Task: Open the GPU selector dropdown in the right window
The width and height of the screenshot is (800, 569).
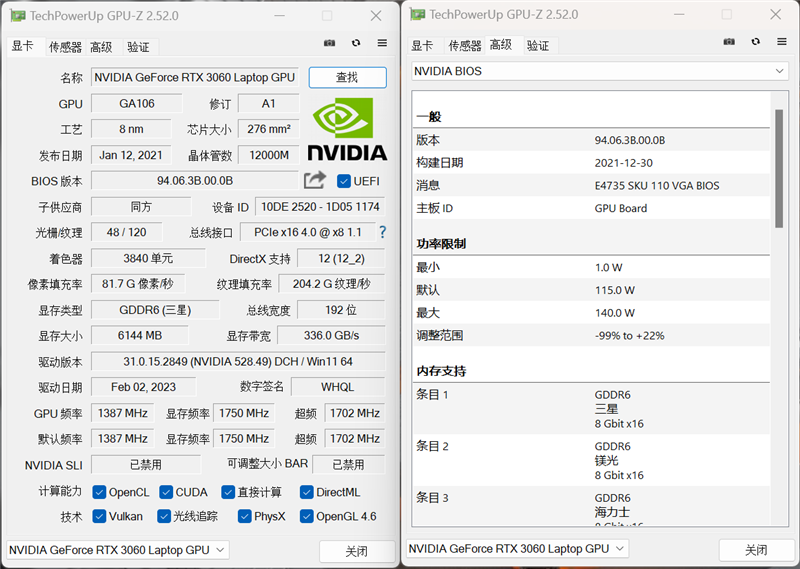Action: click(517, 549)
